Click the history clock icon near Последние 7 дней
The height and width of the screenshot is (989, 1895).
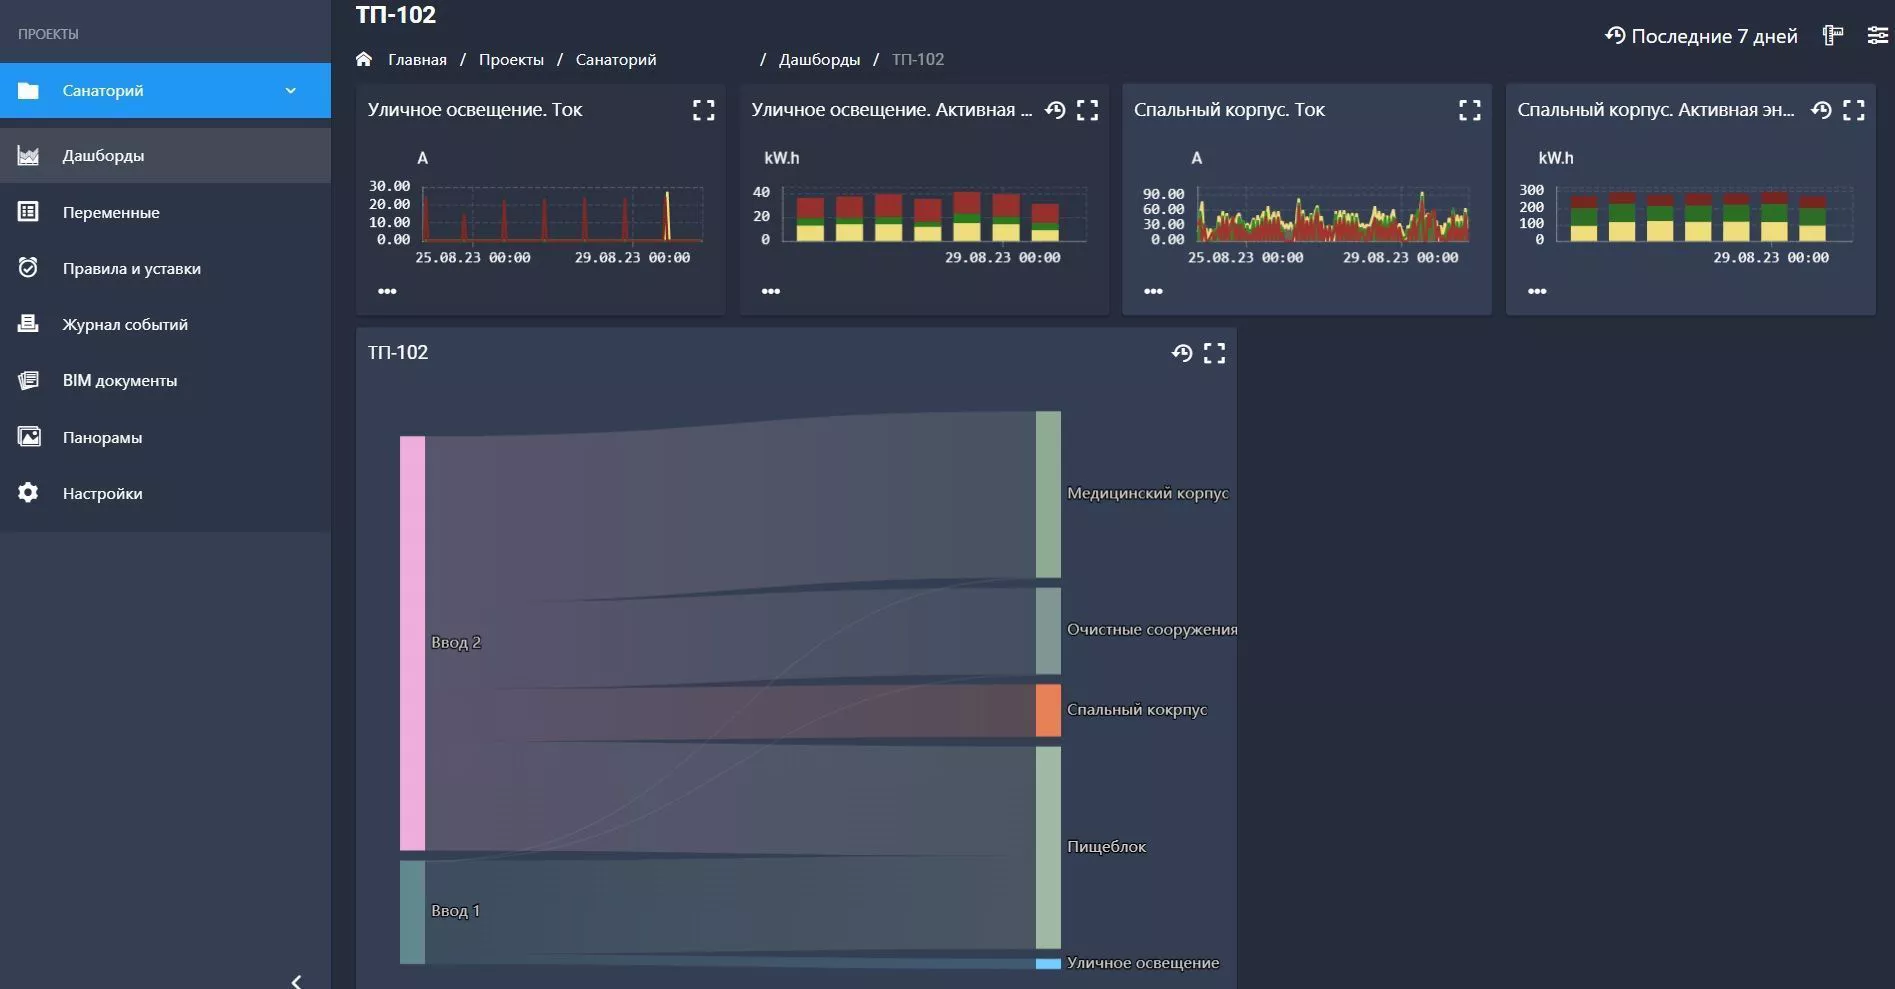click(x=1615, y=35)
